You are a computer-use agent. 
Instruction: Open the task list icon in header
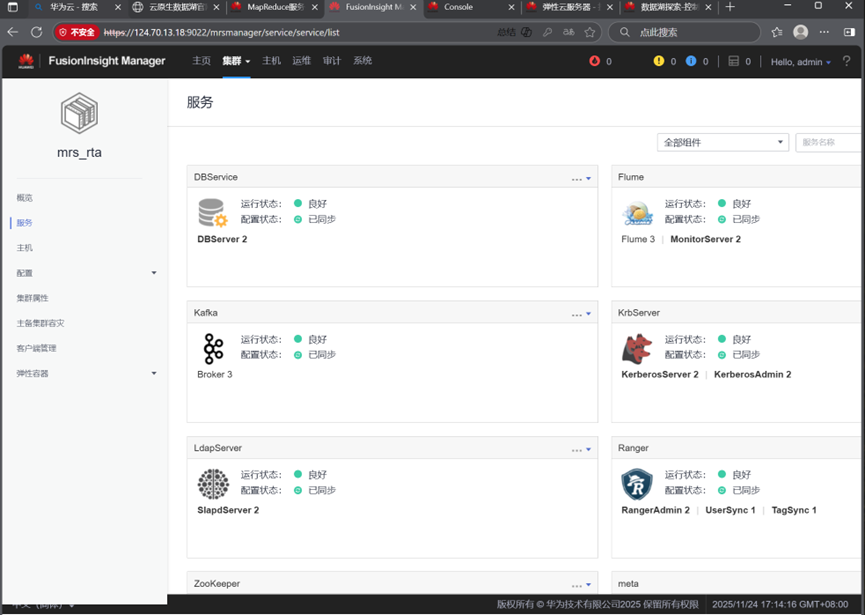tap(733, 61)
